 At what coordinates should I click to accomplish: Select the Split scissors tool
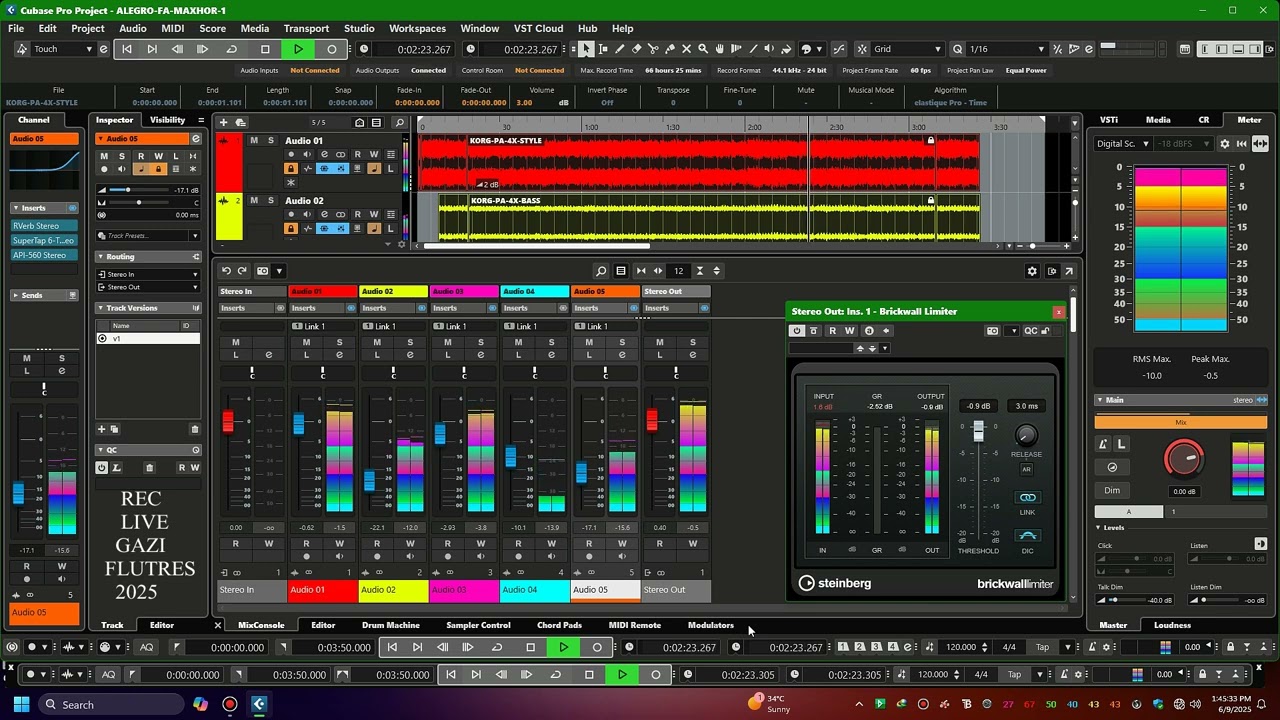pos(654,49)
